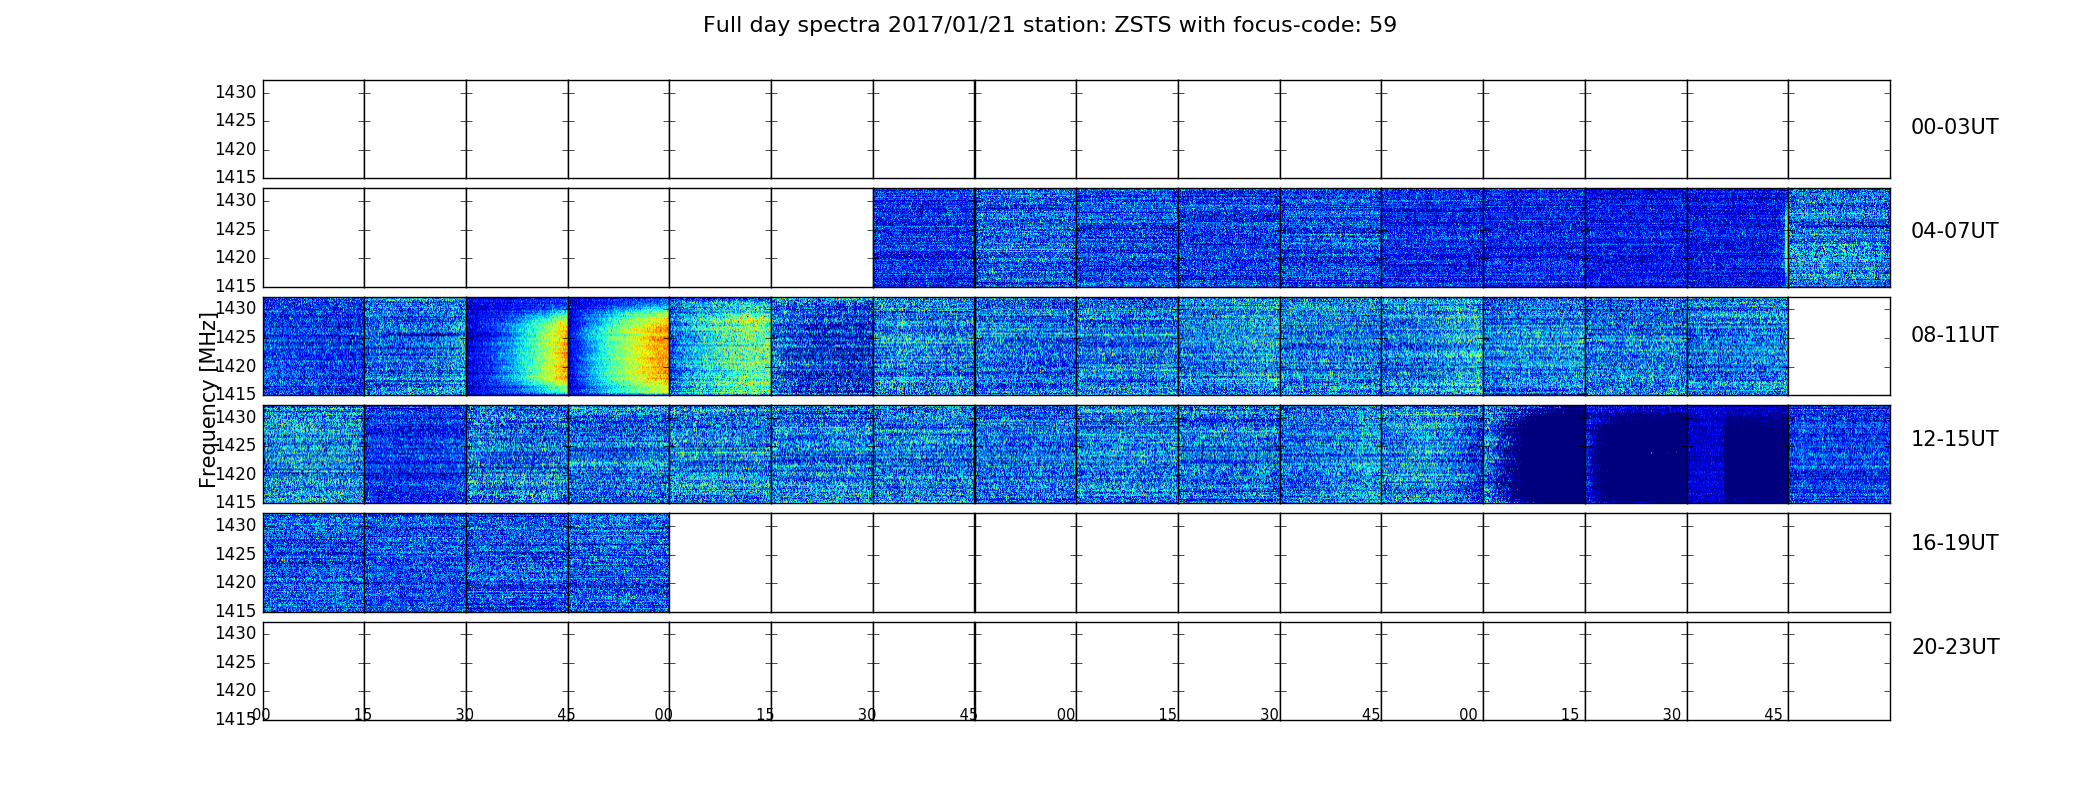Click the station name 'ZSTS' in the title
This screenshot has height=800, width=2100.
(x=1143, y=25)
